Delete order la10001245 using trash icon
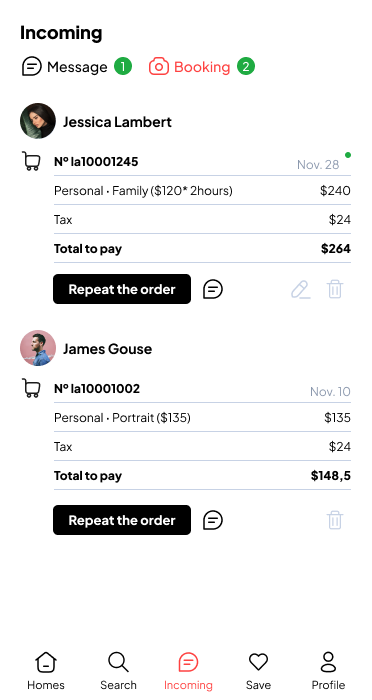The image size is (372, 700). [335, 289]
